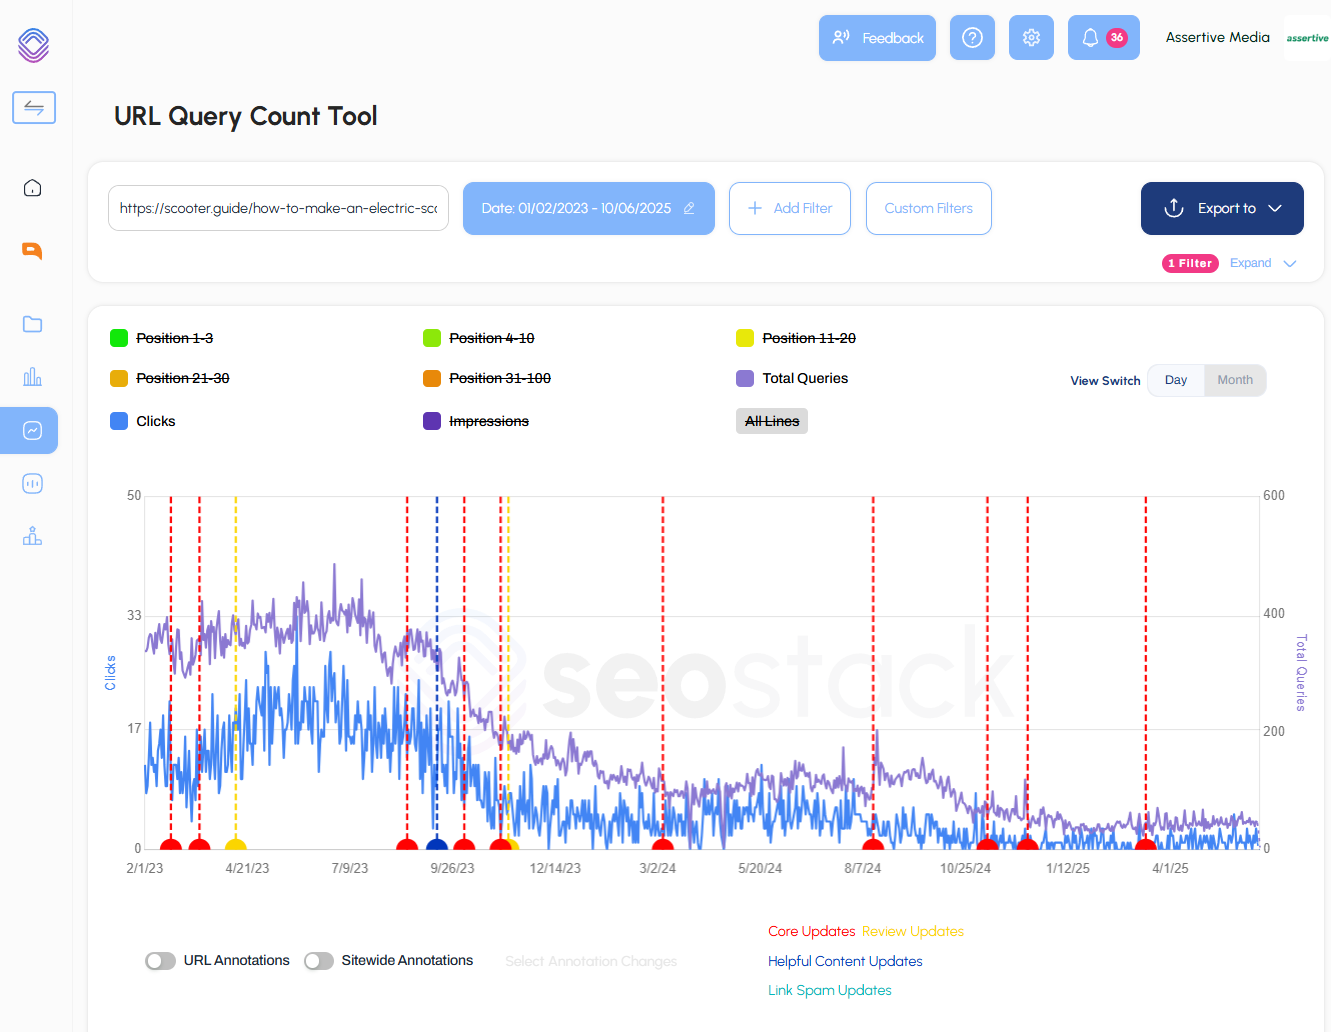Open the Custom Filters selector
The width and height of the screenshot is (1331, 1032).
tap(928, 208)
